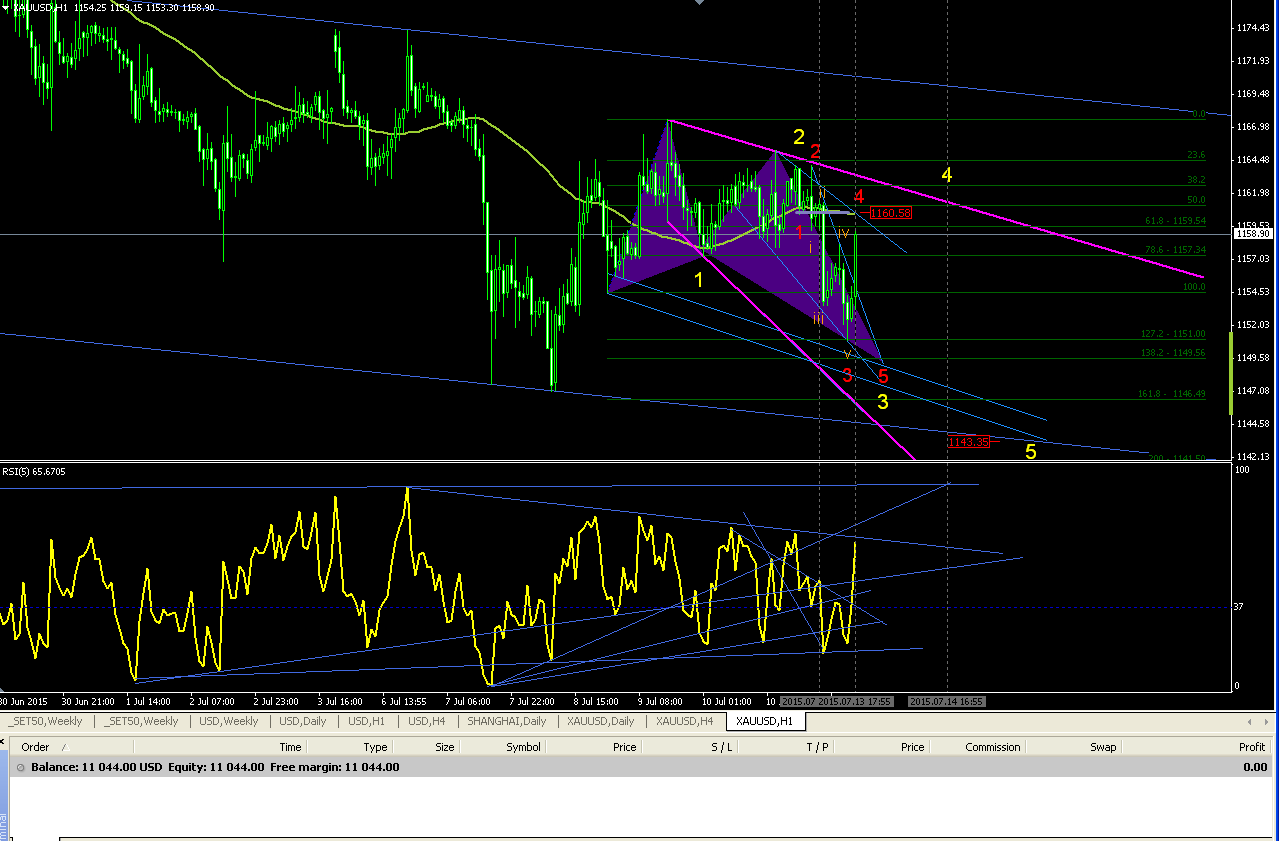Click the balance row status icon
This screenshot has width=1279, height=841.
coord(21,767)
